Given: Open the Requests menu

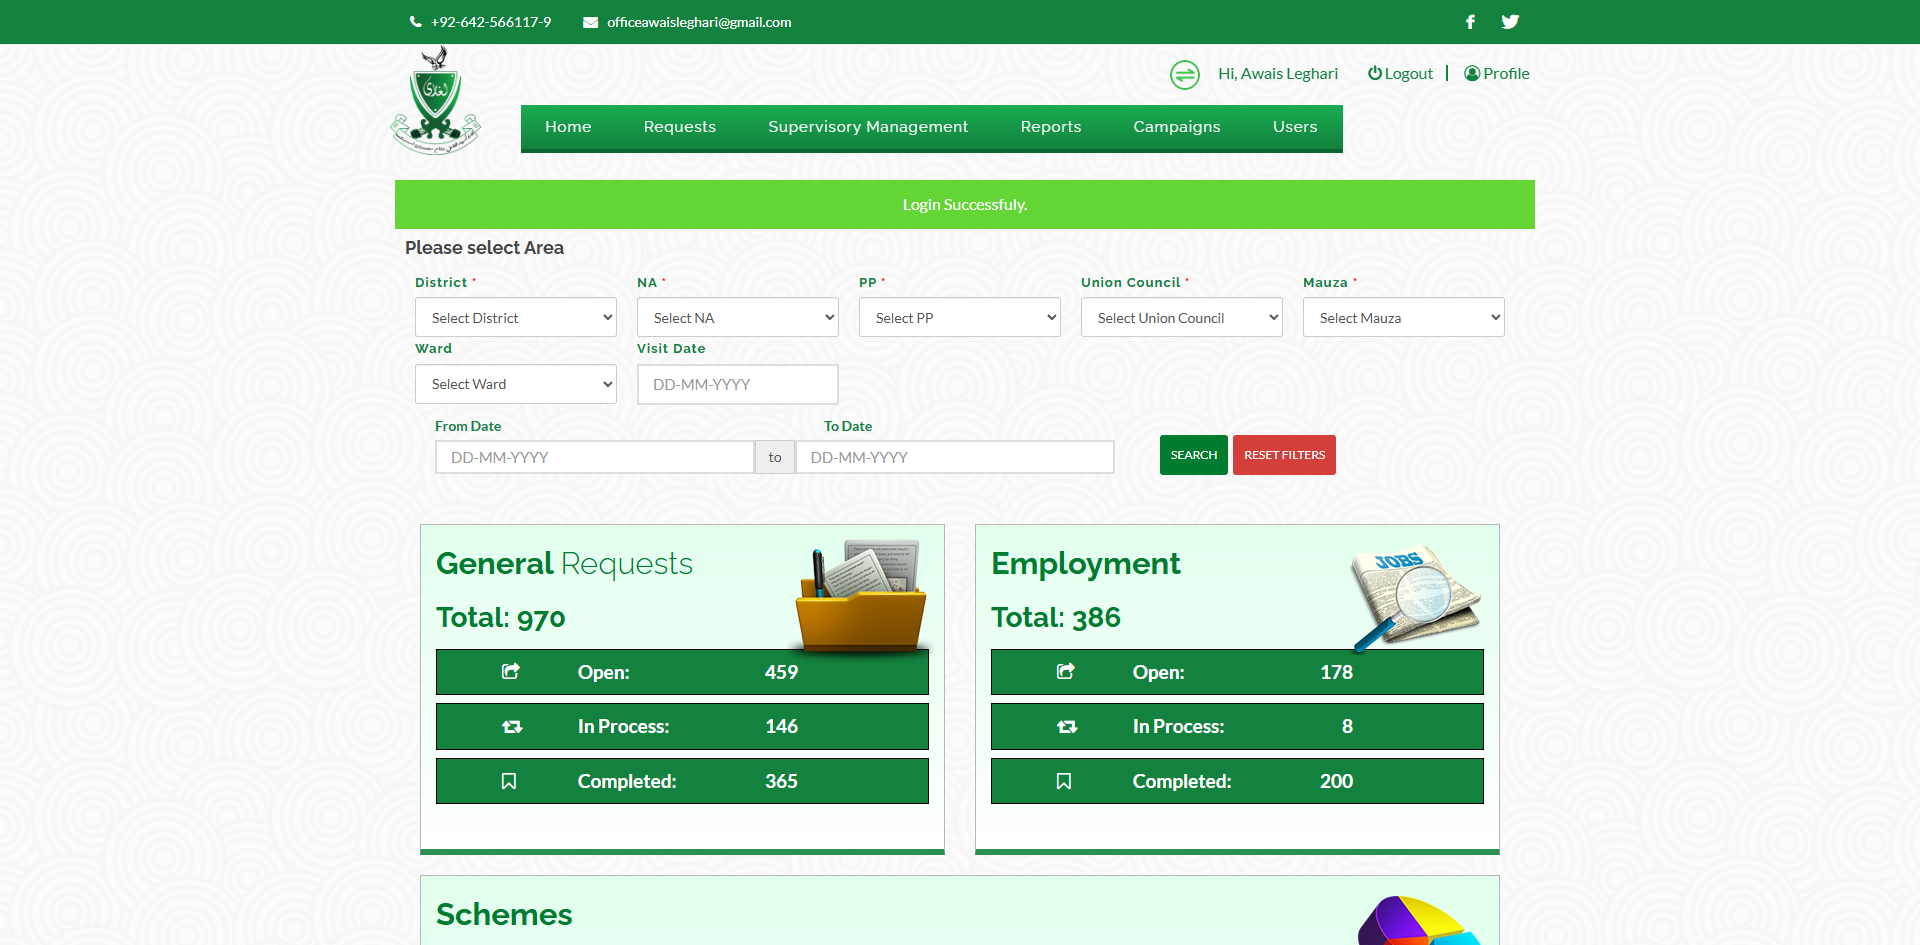Looking at the screenshot, I should (680, 127).
